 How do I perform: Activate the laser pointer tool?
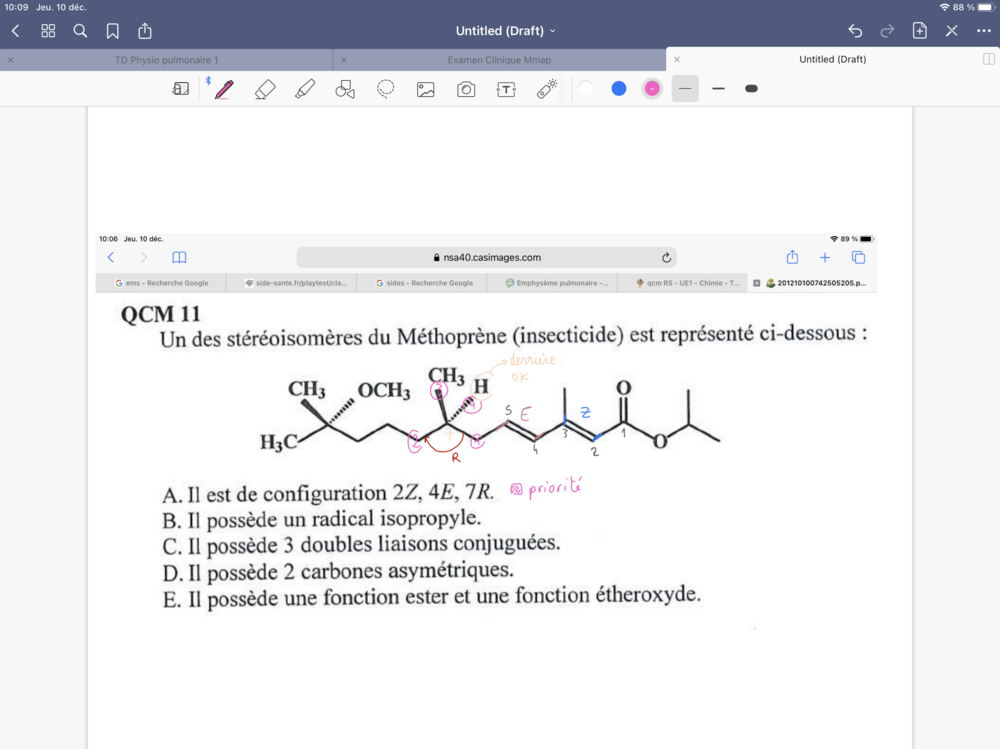[546, 89]
